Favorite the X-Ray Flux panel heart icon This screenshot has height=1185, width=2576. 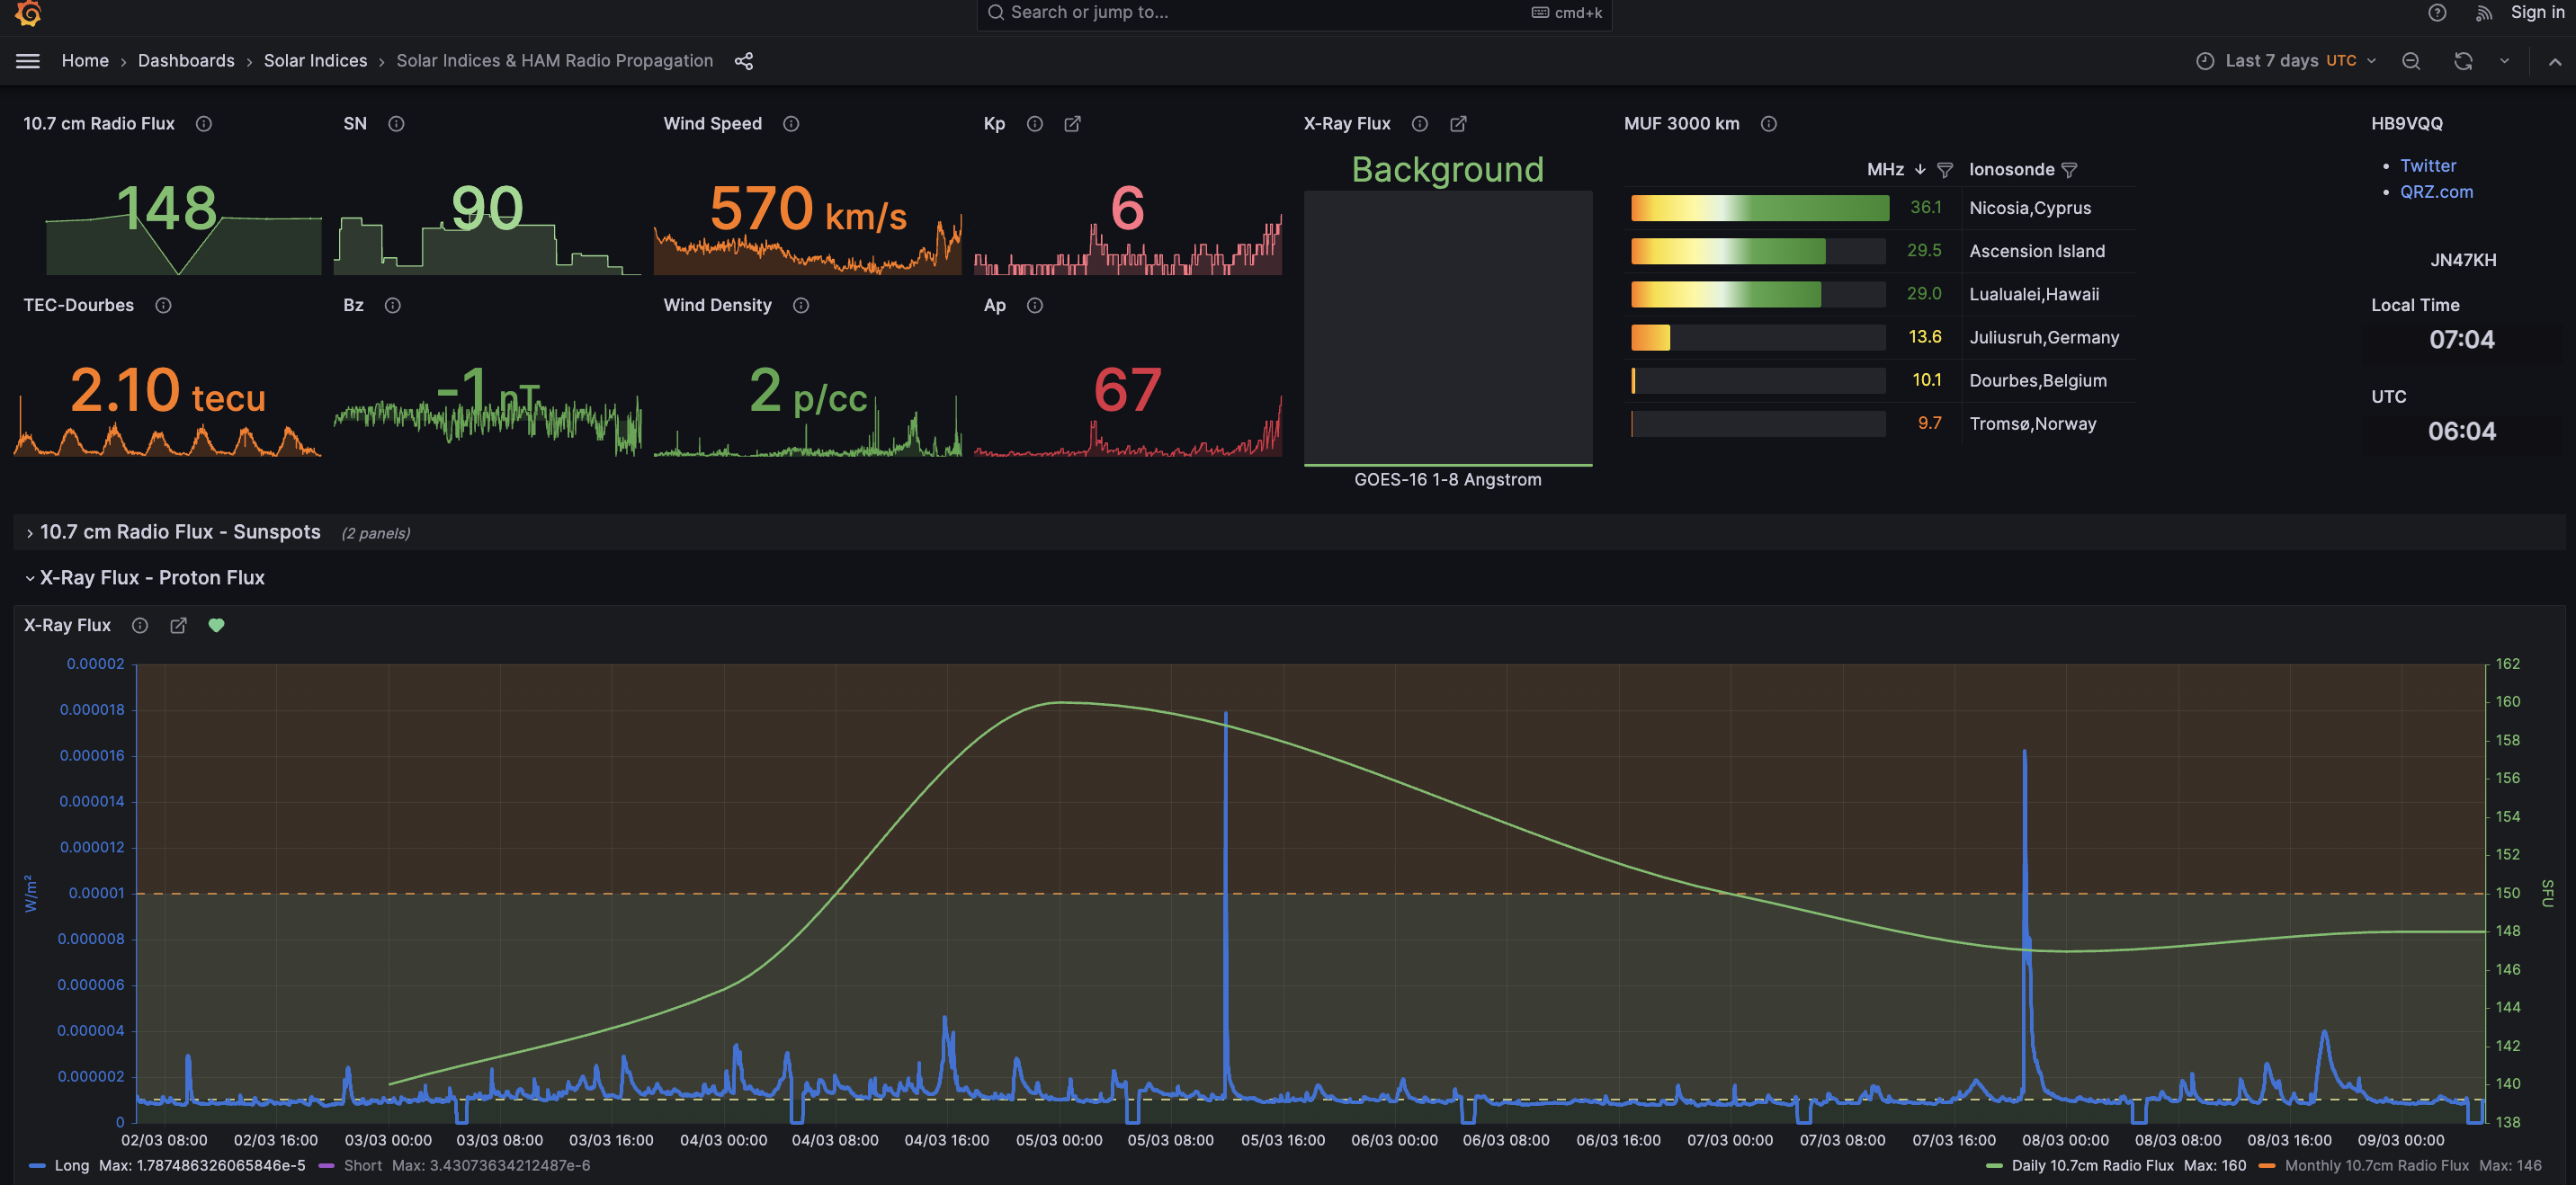click(217, 625)
